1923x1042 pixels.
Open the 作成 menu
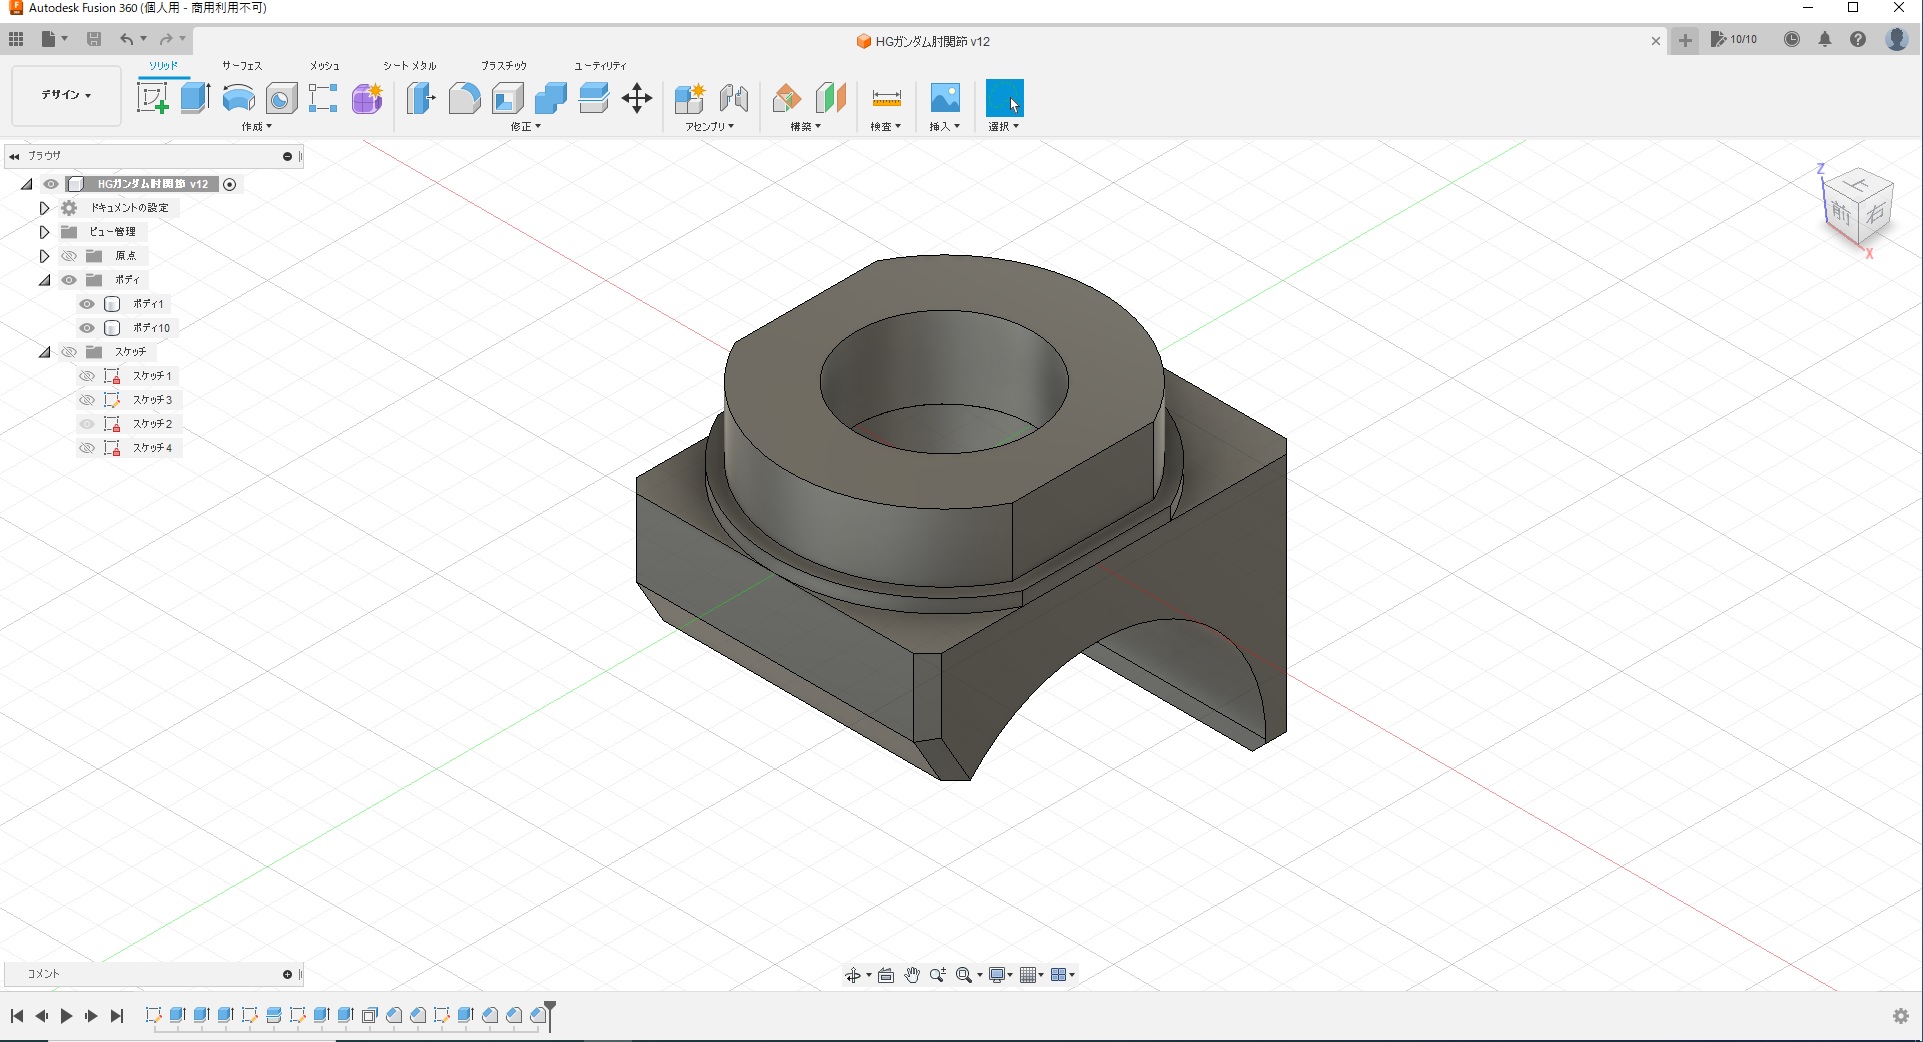(x=256, y=127)
